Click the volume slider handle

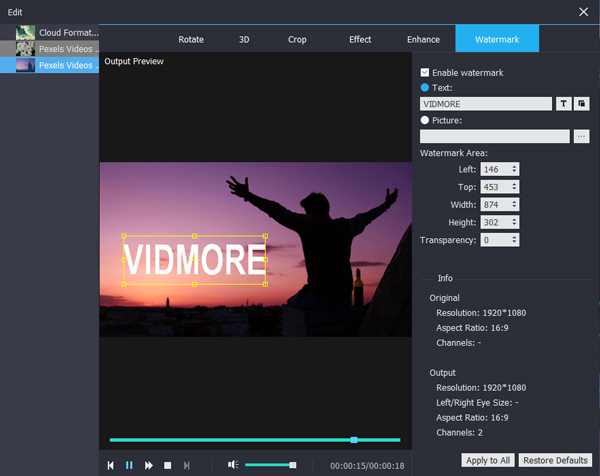click(x=293, y=465)
